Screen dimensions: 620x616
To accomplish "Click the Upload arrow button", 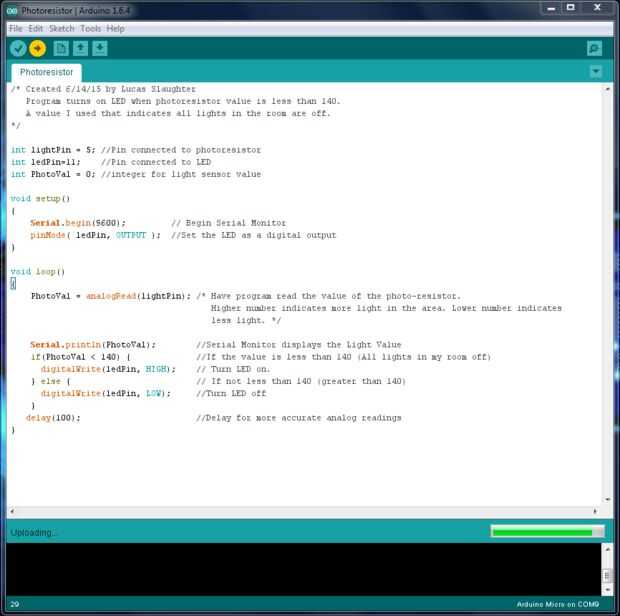I will point(38,49).
